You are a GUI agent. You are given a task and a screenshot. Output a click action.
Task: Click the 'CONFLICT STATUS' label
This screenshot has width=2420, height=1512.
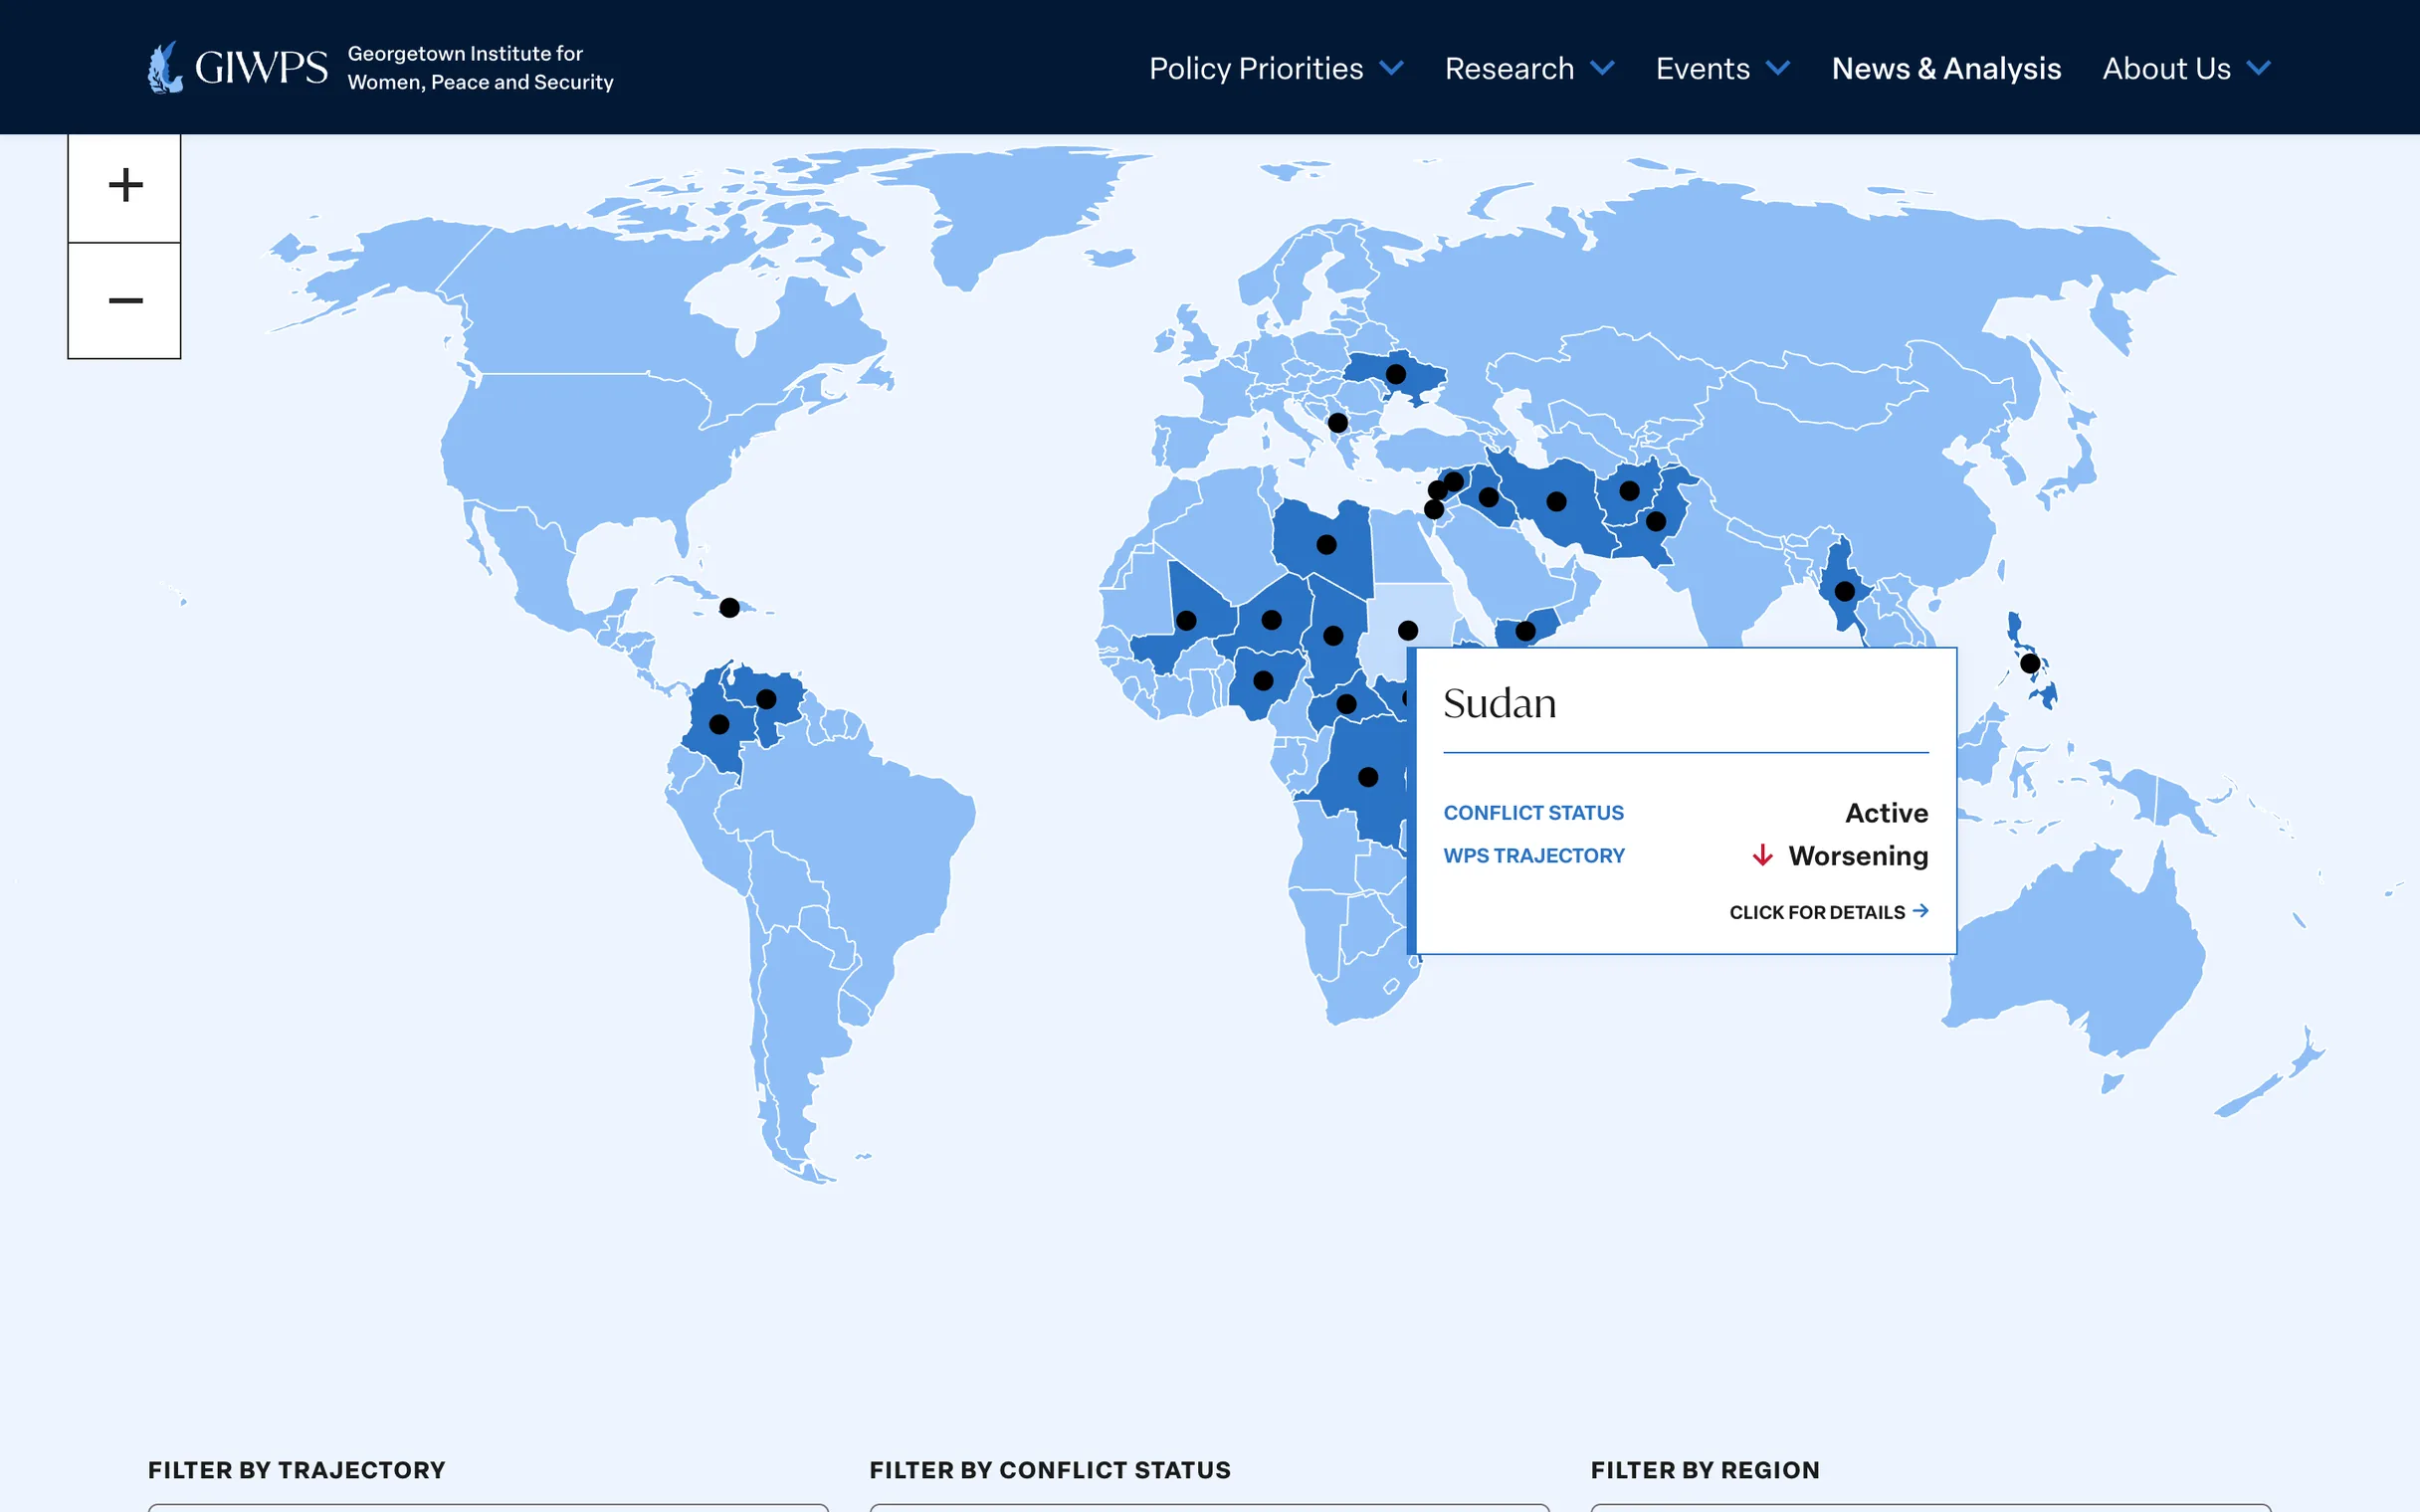pos(1533,812)
